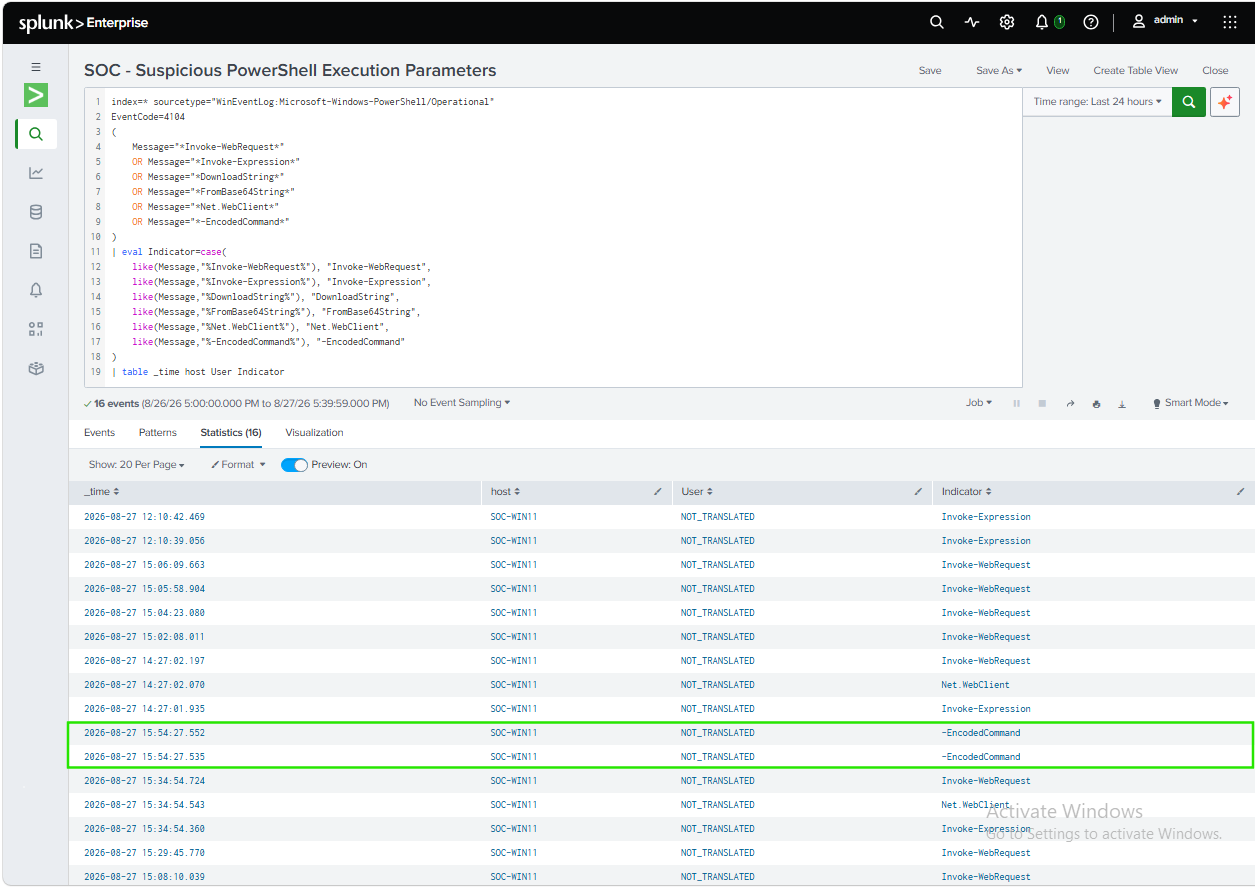The image size is (1255, 887).
Task: Open Settings gear in top bar
Action: [1007, 22]
